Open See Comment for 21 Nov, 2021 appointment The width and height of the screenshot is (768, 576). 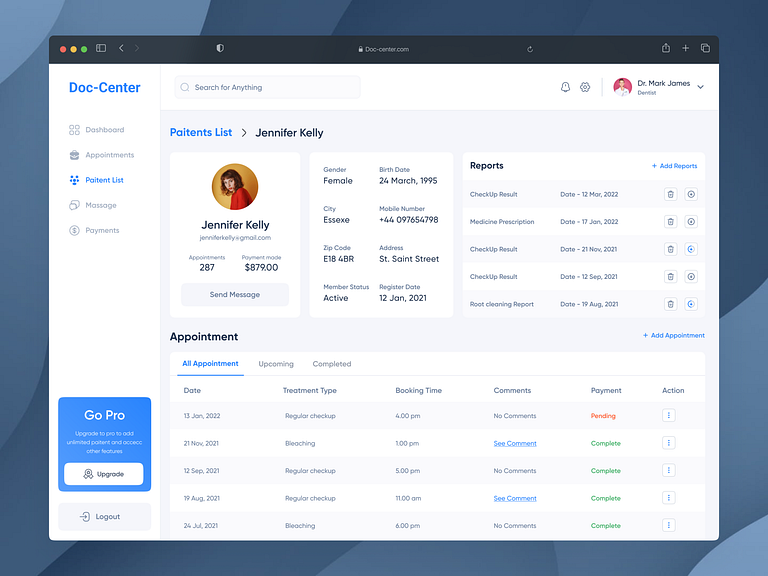[x=515, y=443]
